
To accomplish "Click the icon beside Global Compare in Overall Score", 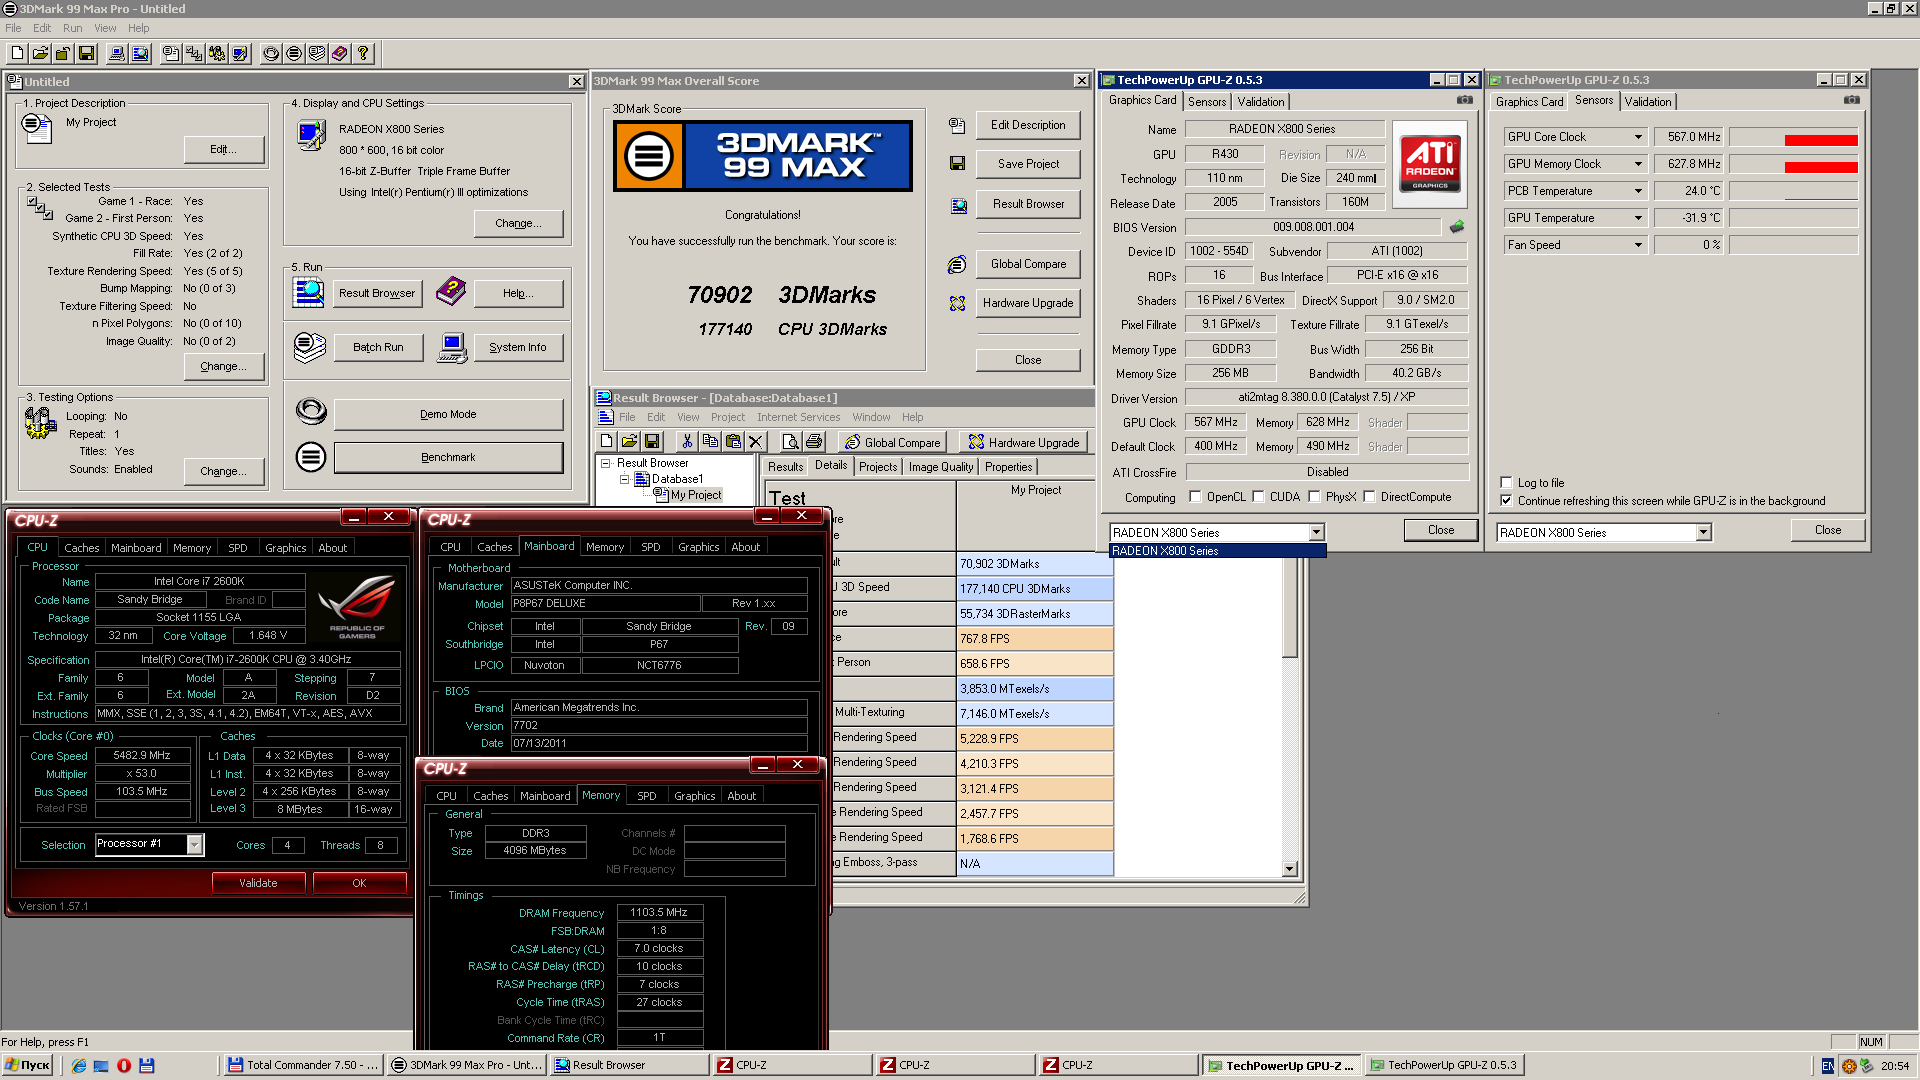I will click(957, 264).
